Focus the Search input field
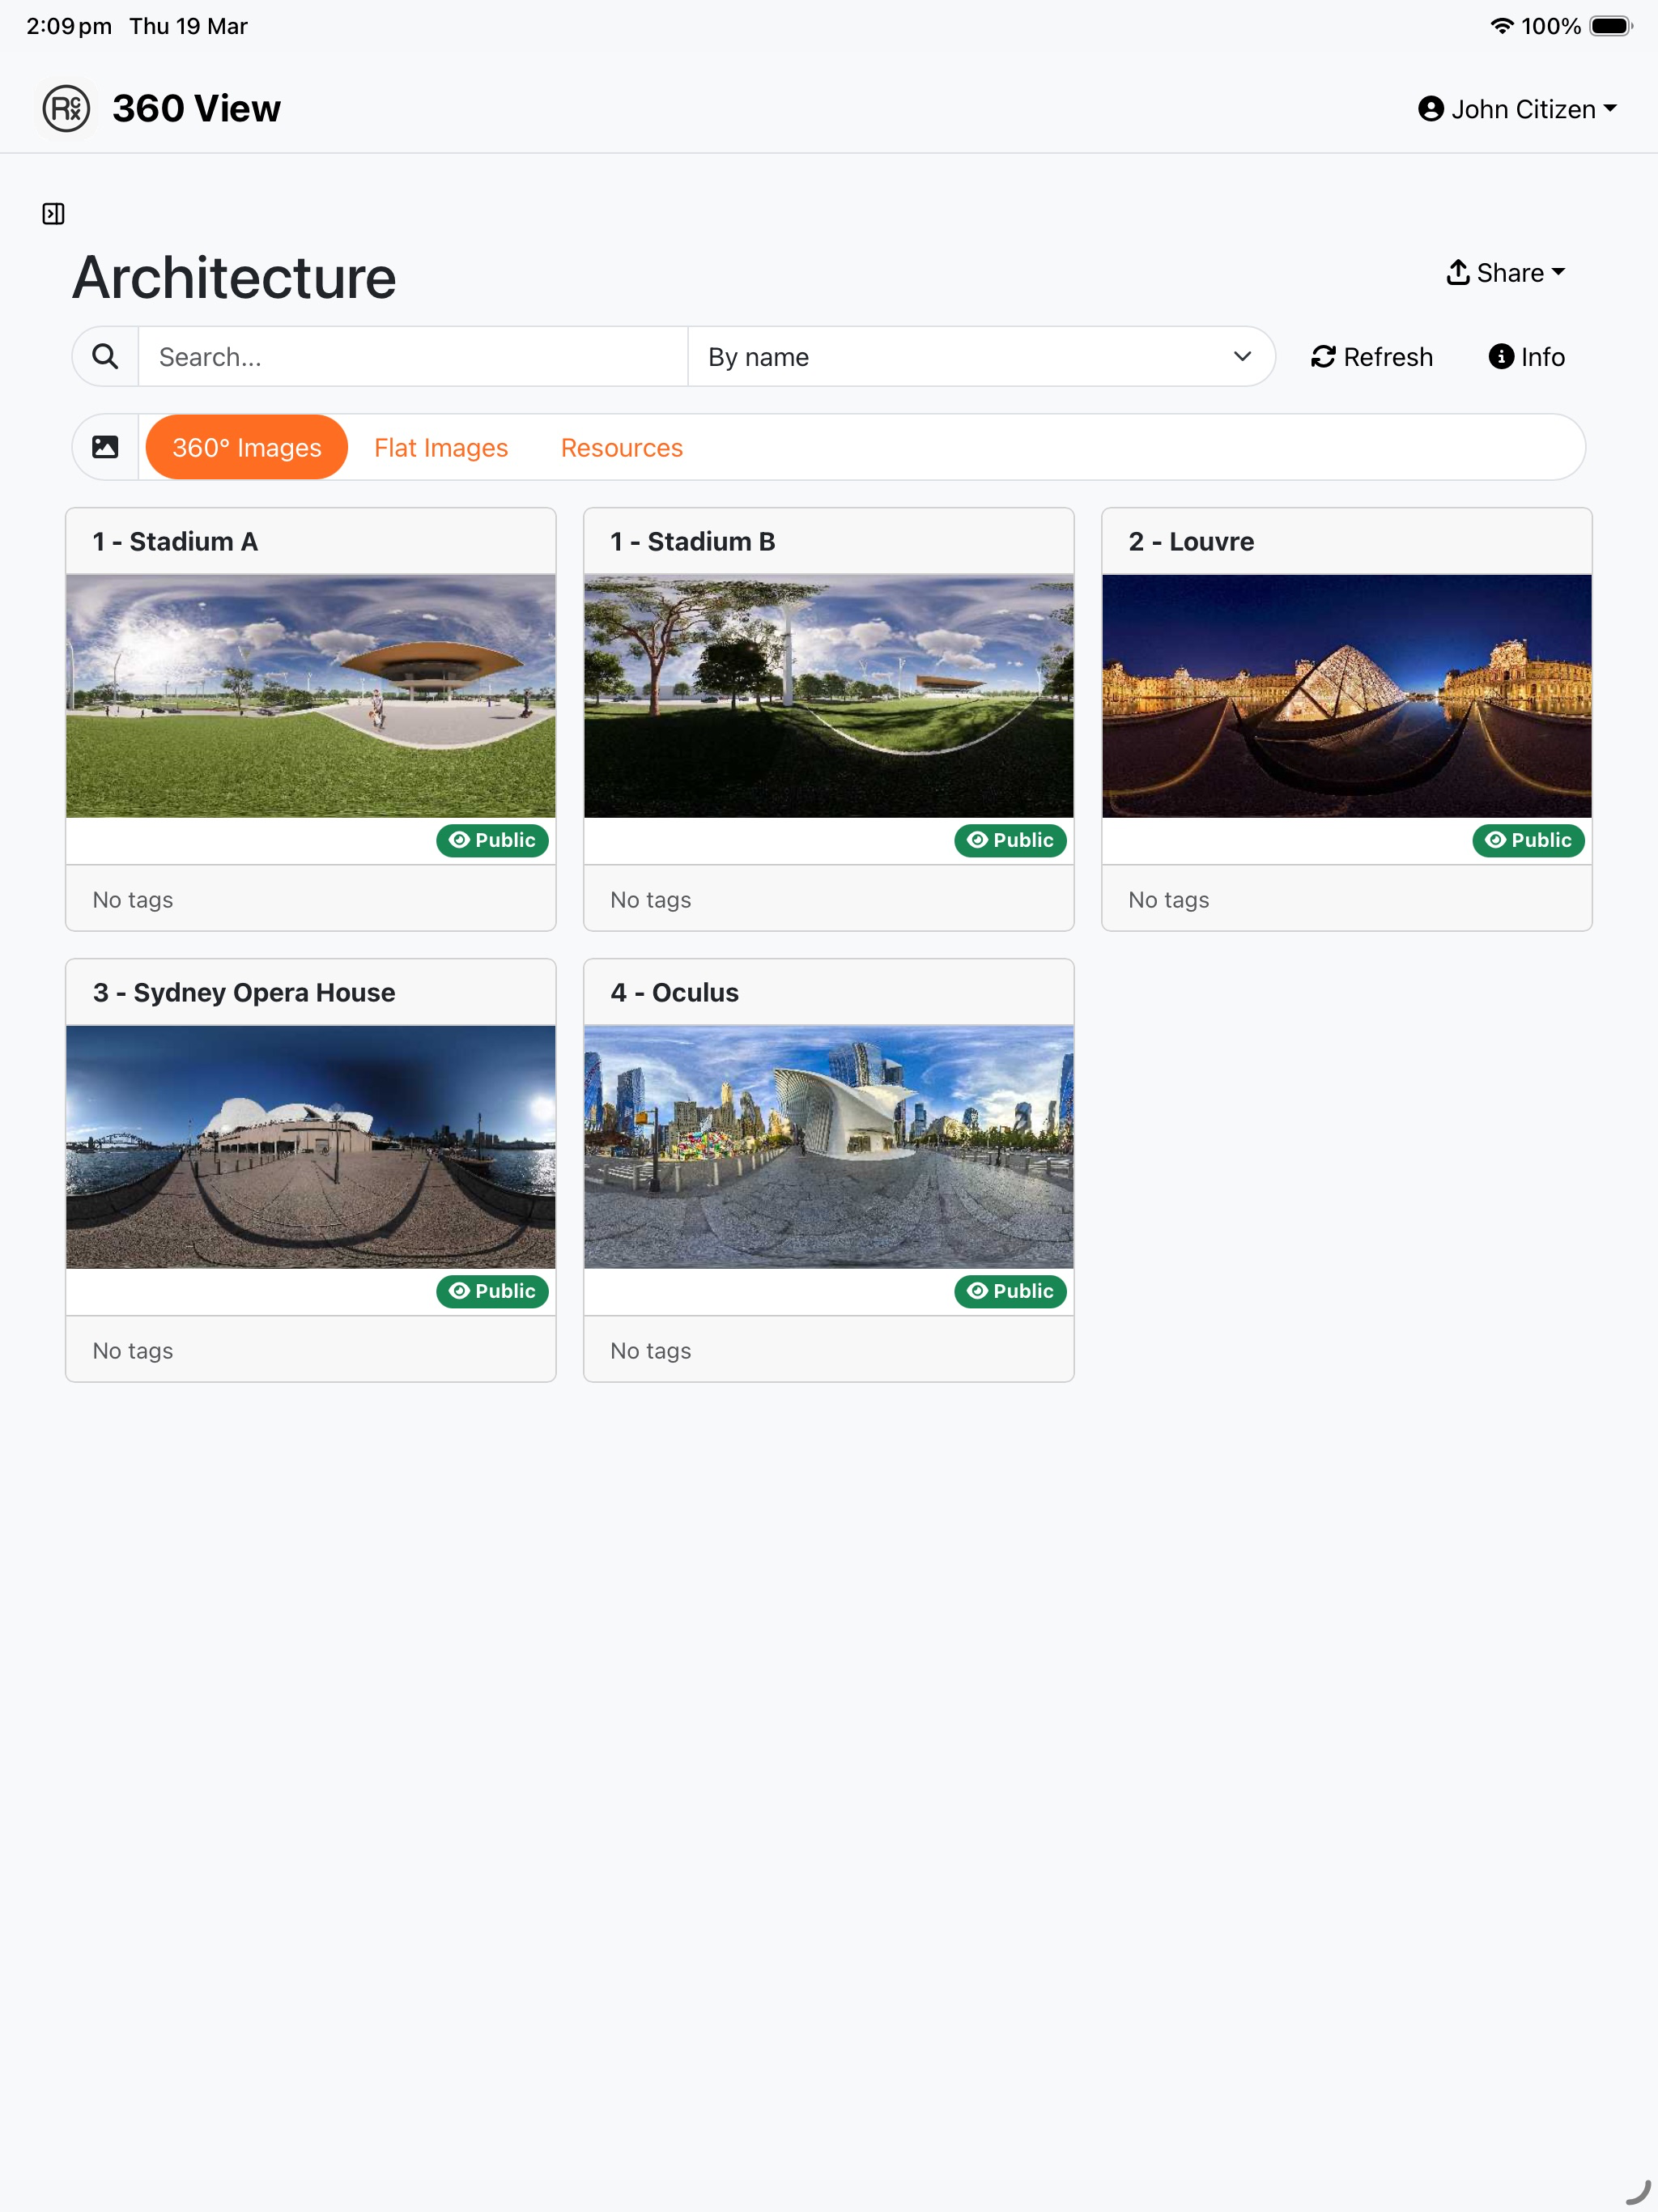Screen dimensions: 1658x2212 (x=413, y=357)
